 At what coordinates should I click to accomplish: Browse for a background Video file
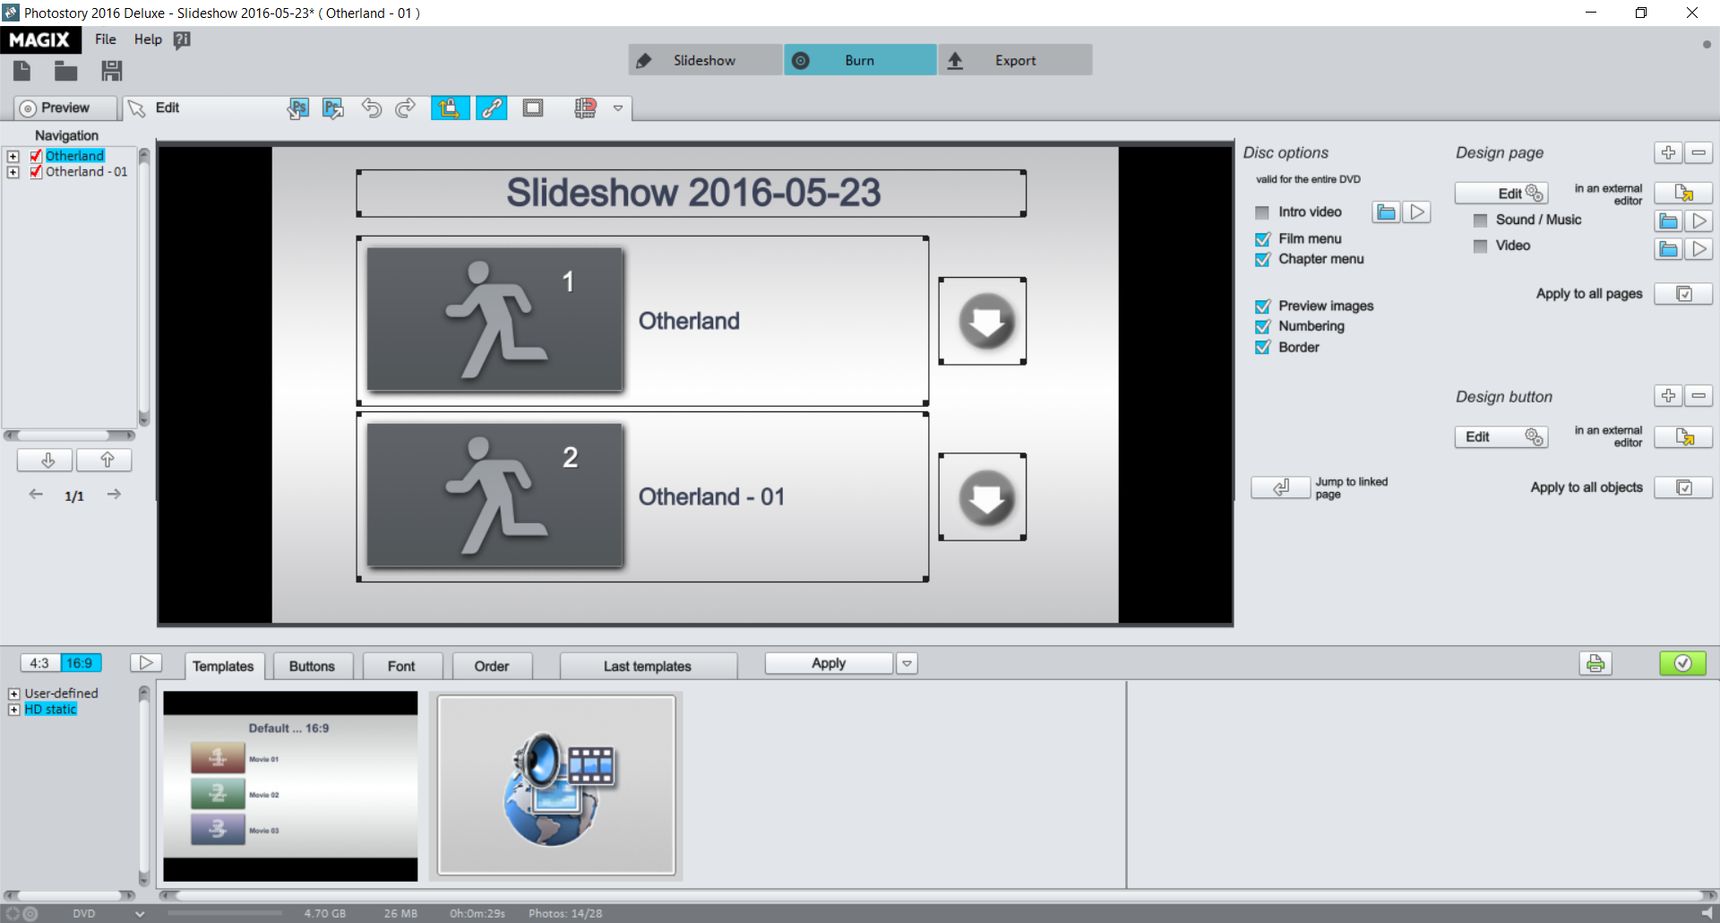[x=1668, y=249]
